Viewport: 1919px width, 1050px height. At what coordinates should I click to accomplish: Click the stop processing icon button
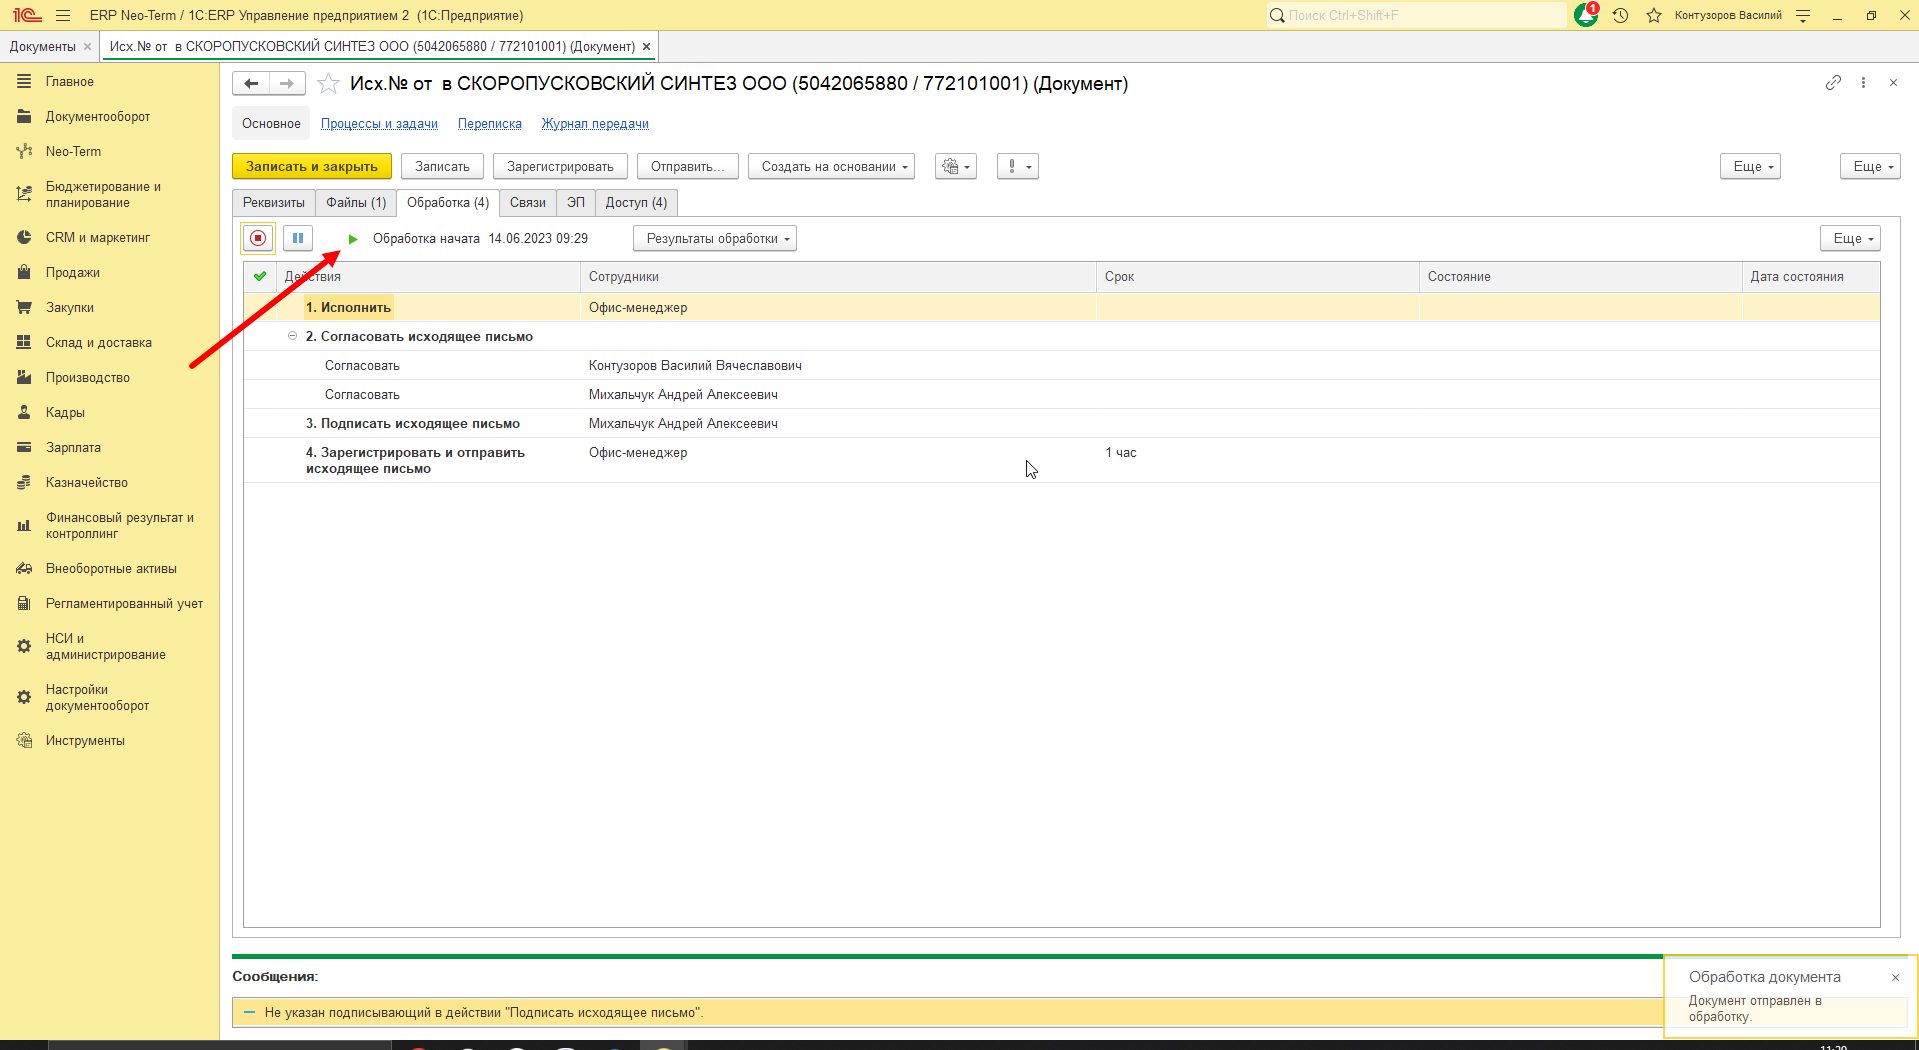click(x=258, y=238)
